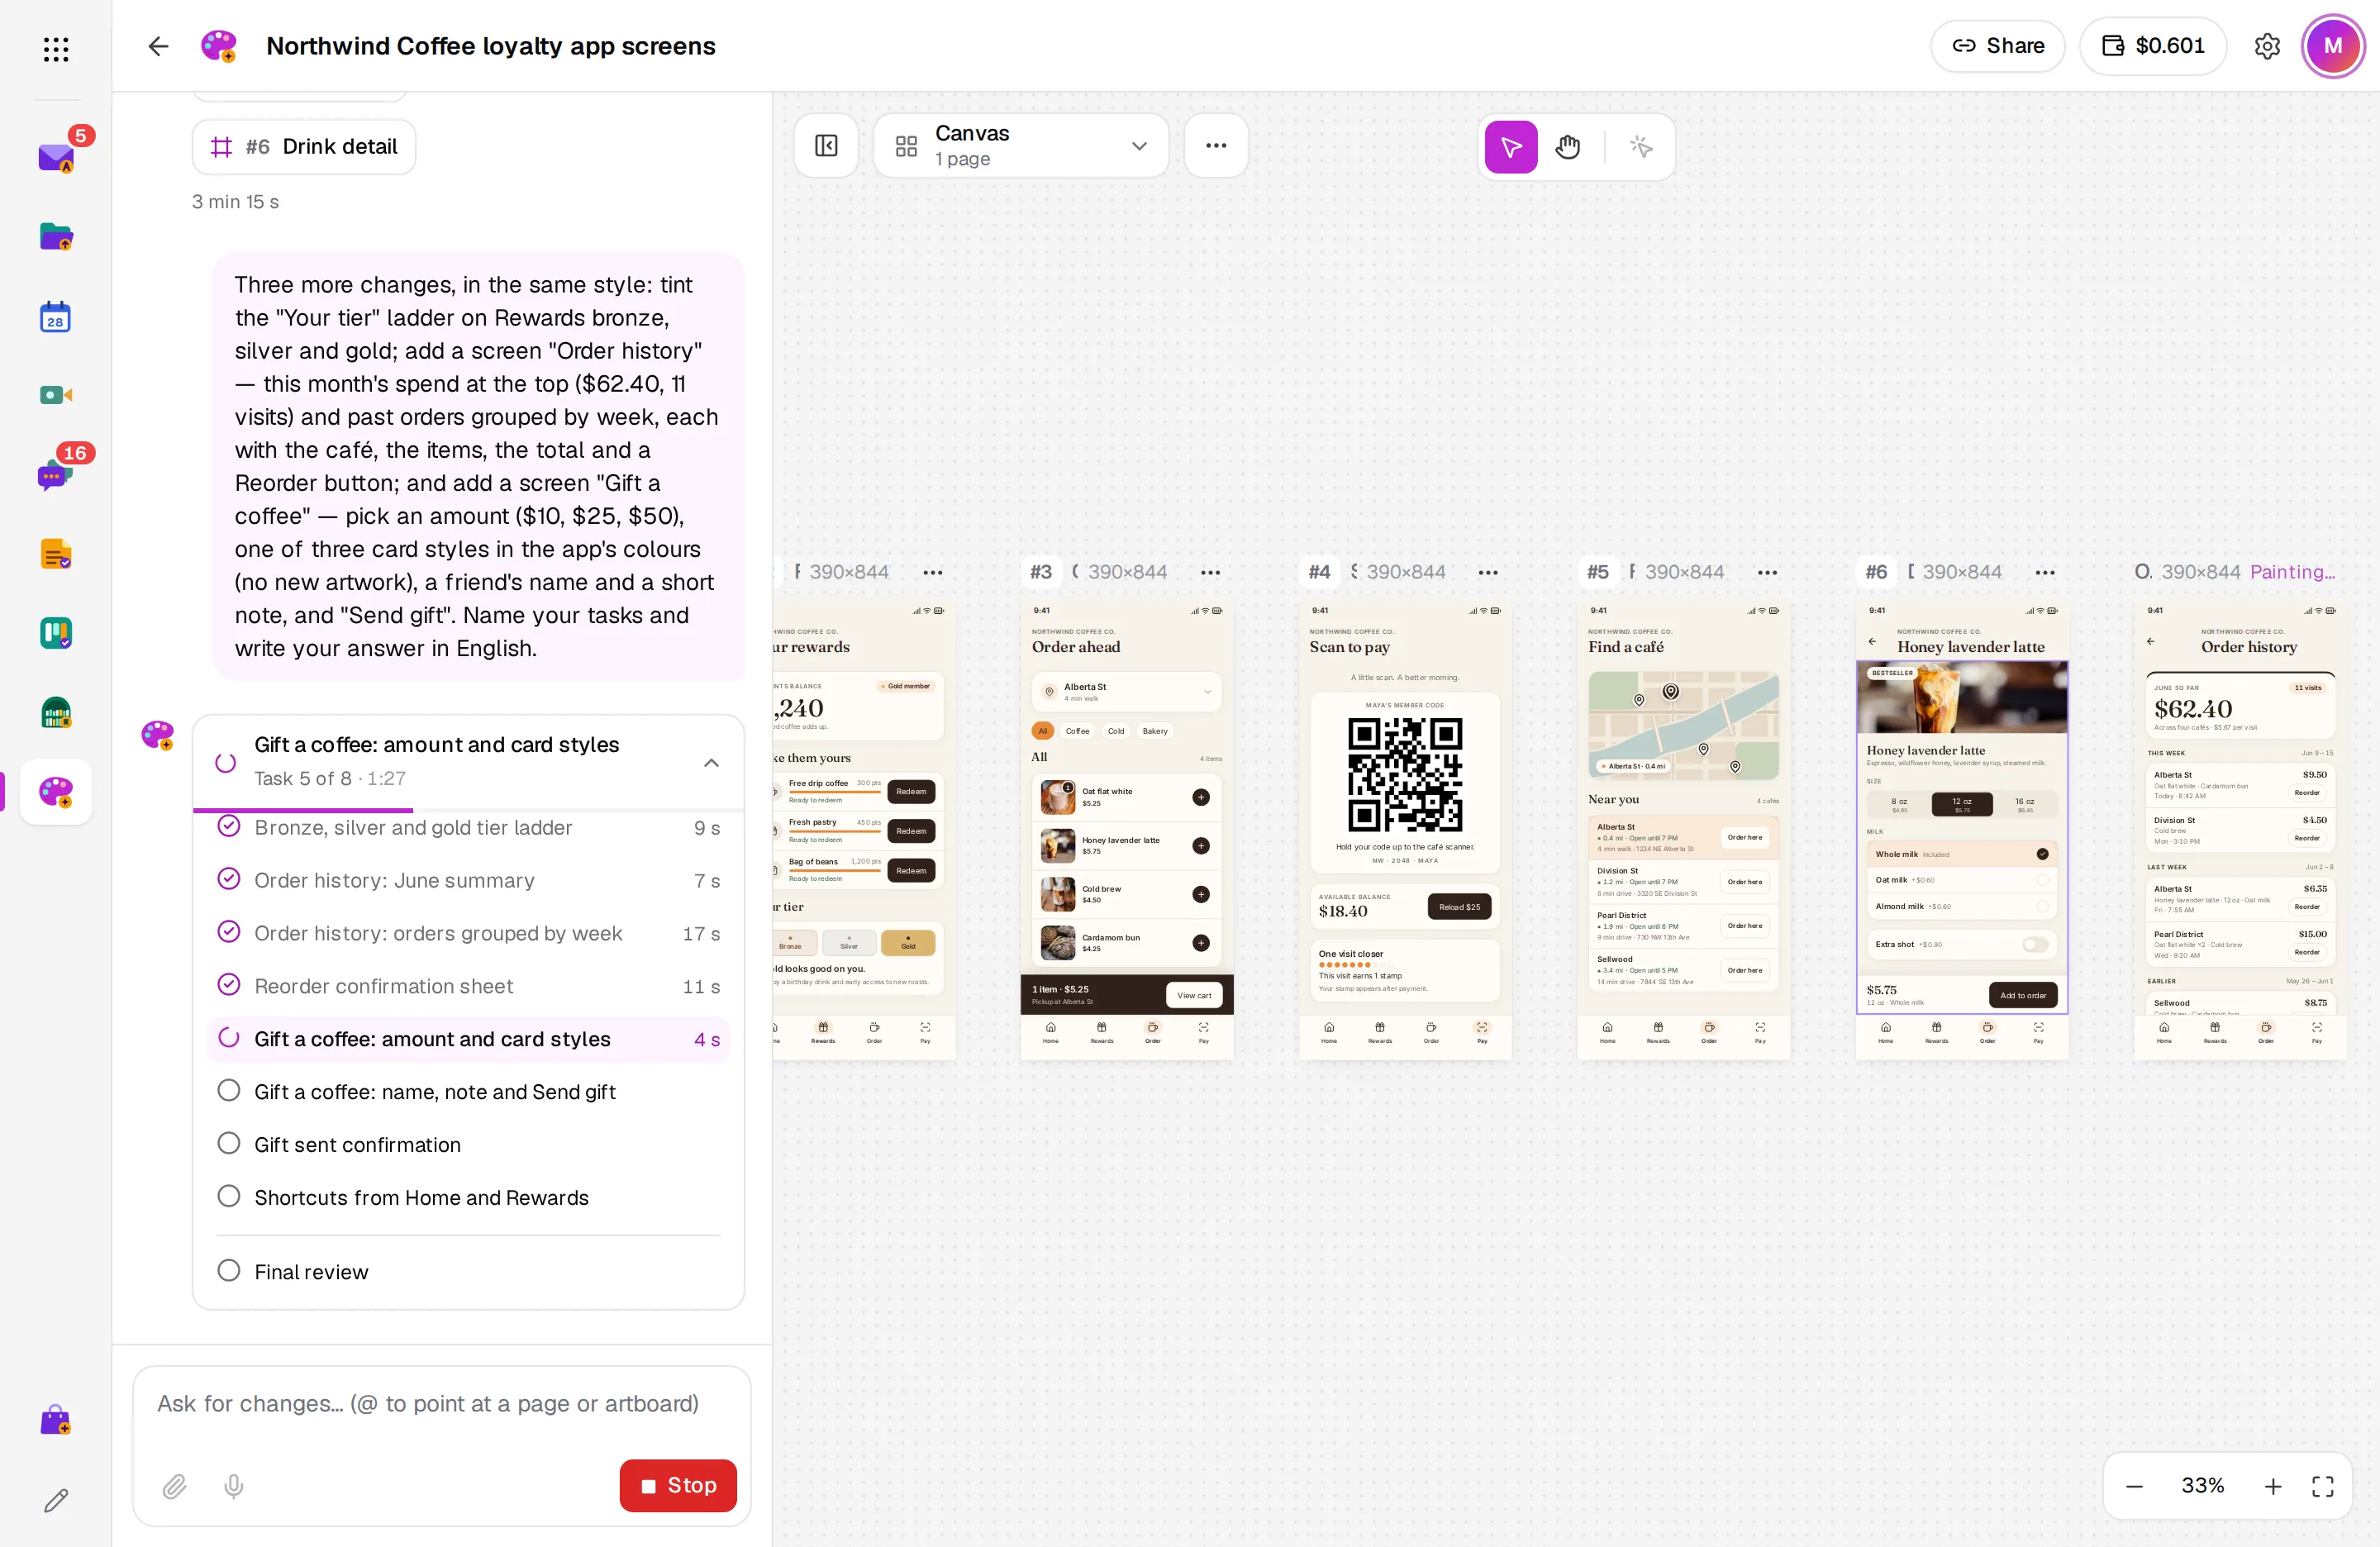Open the chat app with 16 badge
Image resolution: width=2380 pixels, height=1547 pixels.
(56, 474)
